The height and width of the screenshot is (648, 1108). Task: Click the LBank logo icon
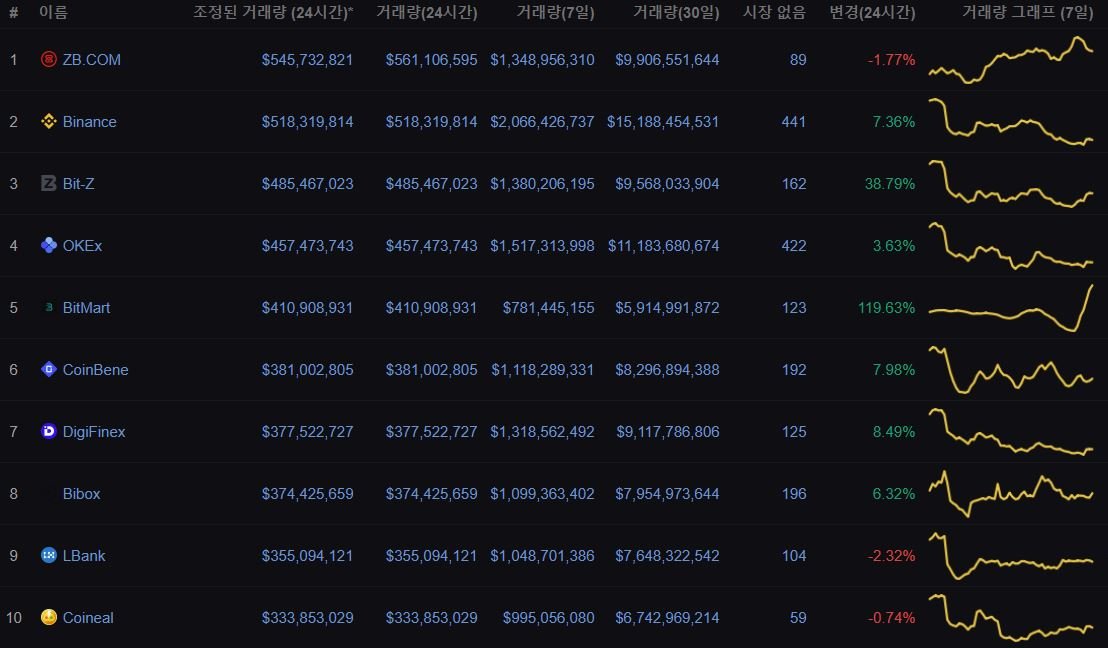pyautogui.click(x=48, y=555)
